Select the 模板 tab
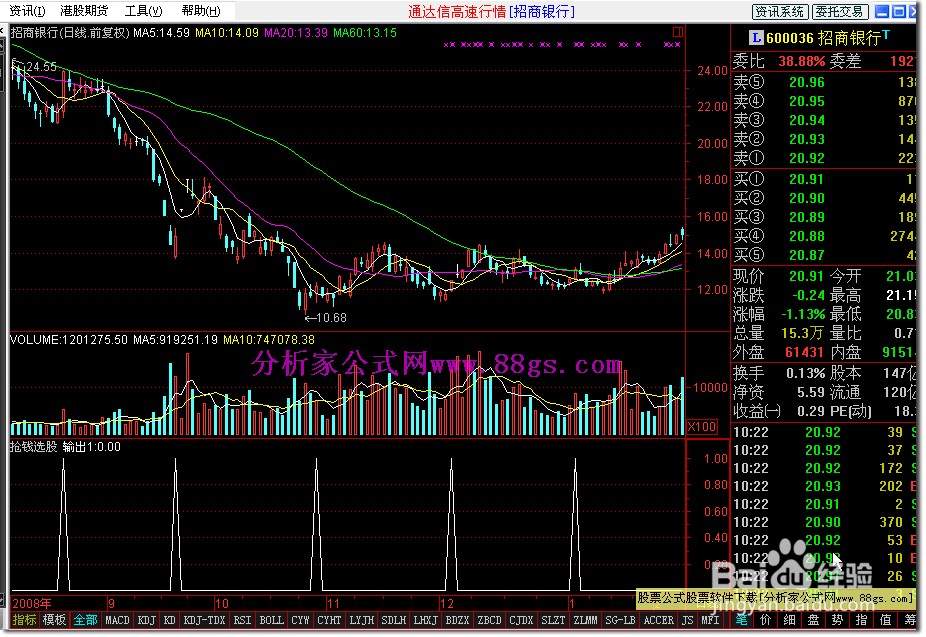This screenshot has width=926, height=637. [x=54, y=620]
